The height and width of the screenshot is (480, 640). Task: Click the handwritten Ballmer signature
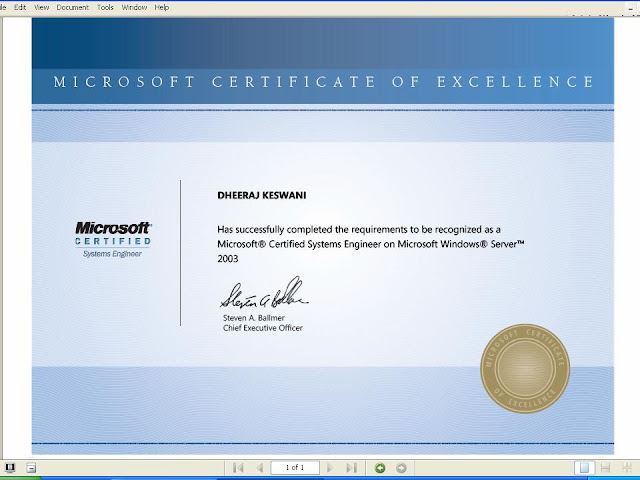click(x=264, y=293)
